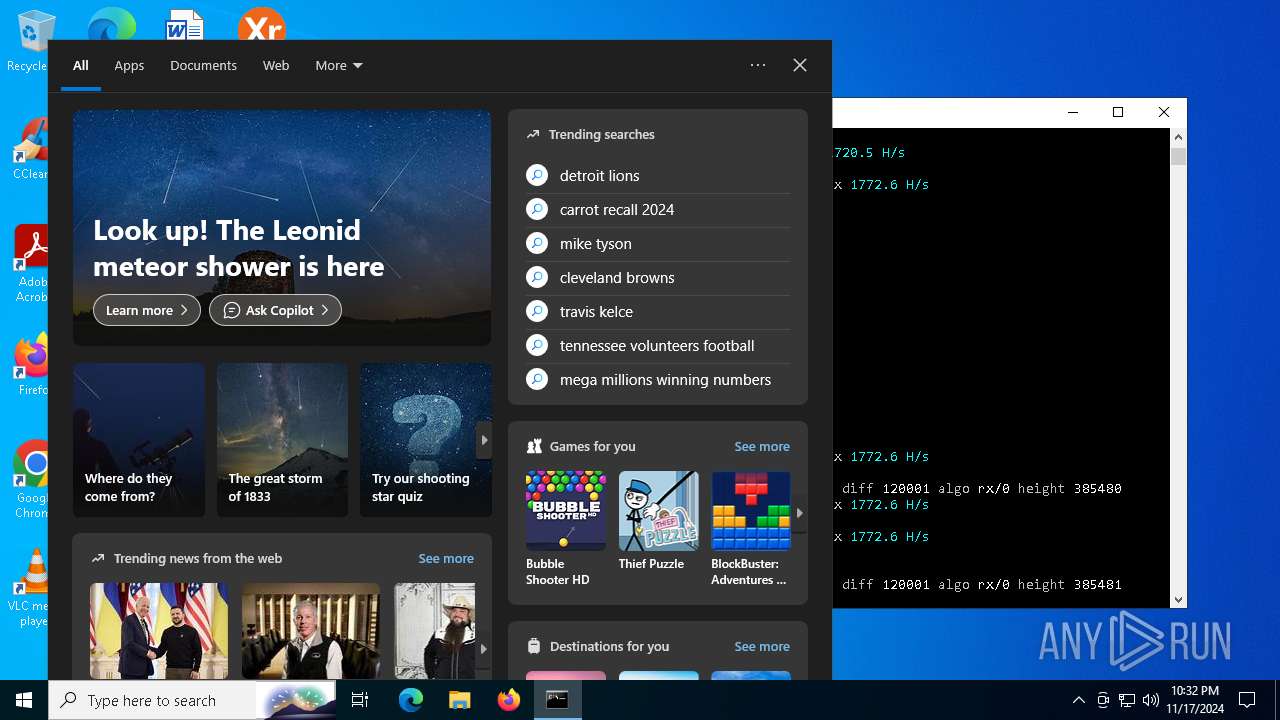Image resolution: width=1280 pixels, height=720 pixels.
Task: Open Thief Puzzle game
Action: coord(658,521)
